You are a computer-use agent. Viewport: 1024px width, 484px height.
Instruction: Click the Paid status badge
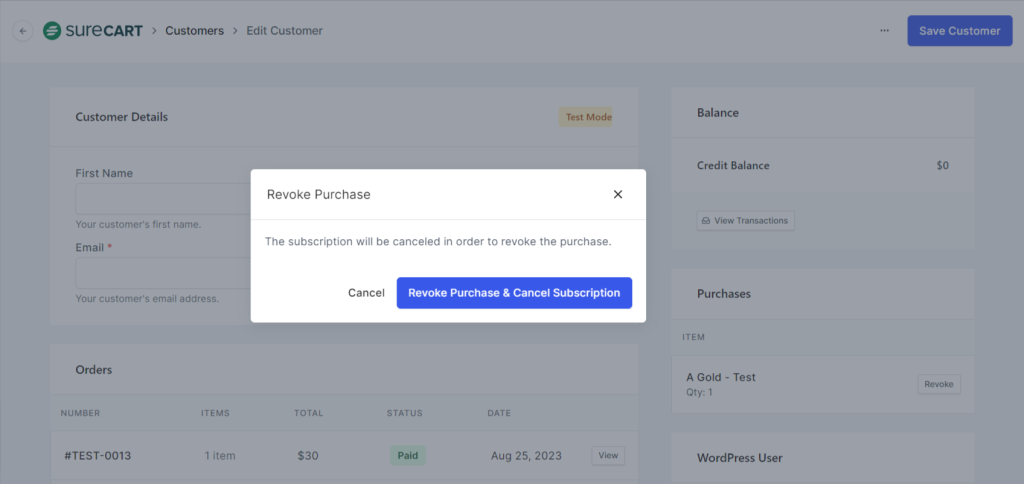[408, 455]
